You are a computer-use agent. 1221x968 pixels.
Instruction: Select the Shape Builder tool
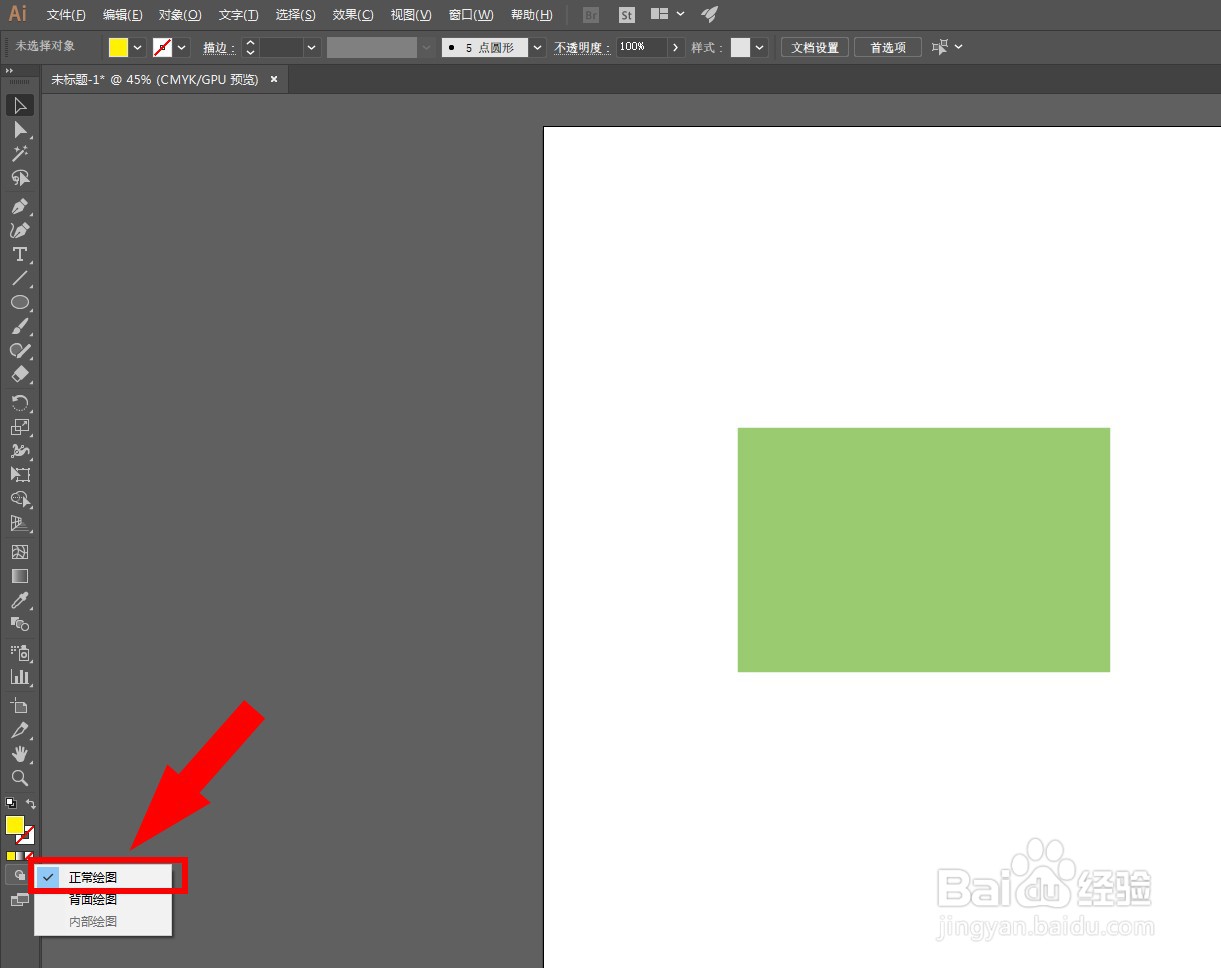point(20,499)
